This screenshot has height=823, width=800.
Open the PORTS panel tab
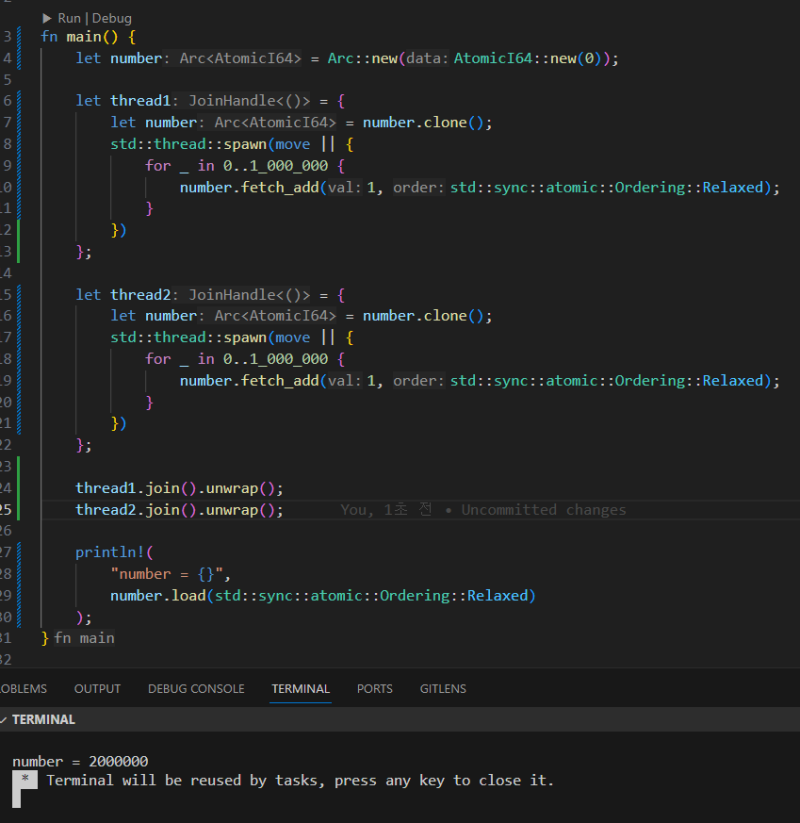pyautogui.click(x=375, y=688)
